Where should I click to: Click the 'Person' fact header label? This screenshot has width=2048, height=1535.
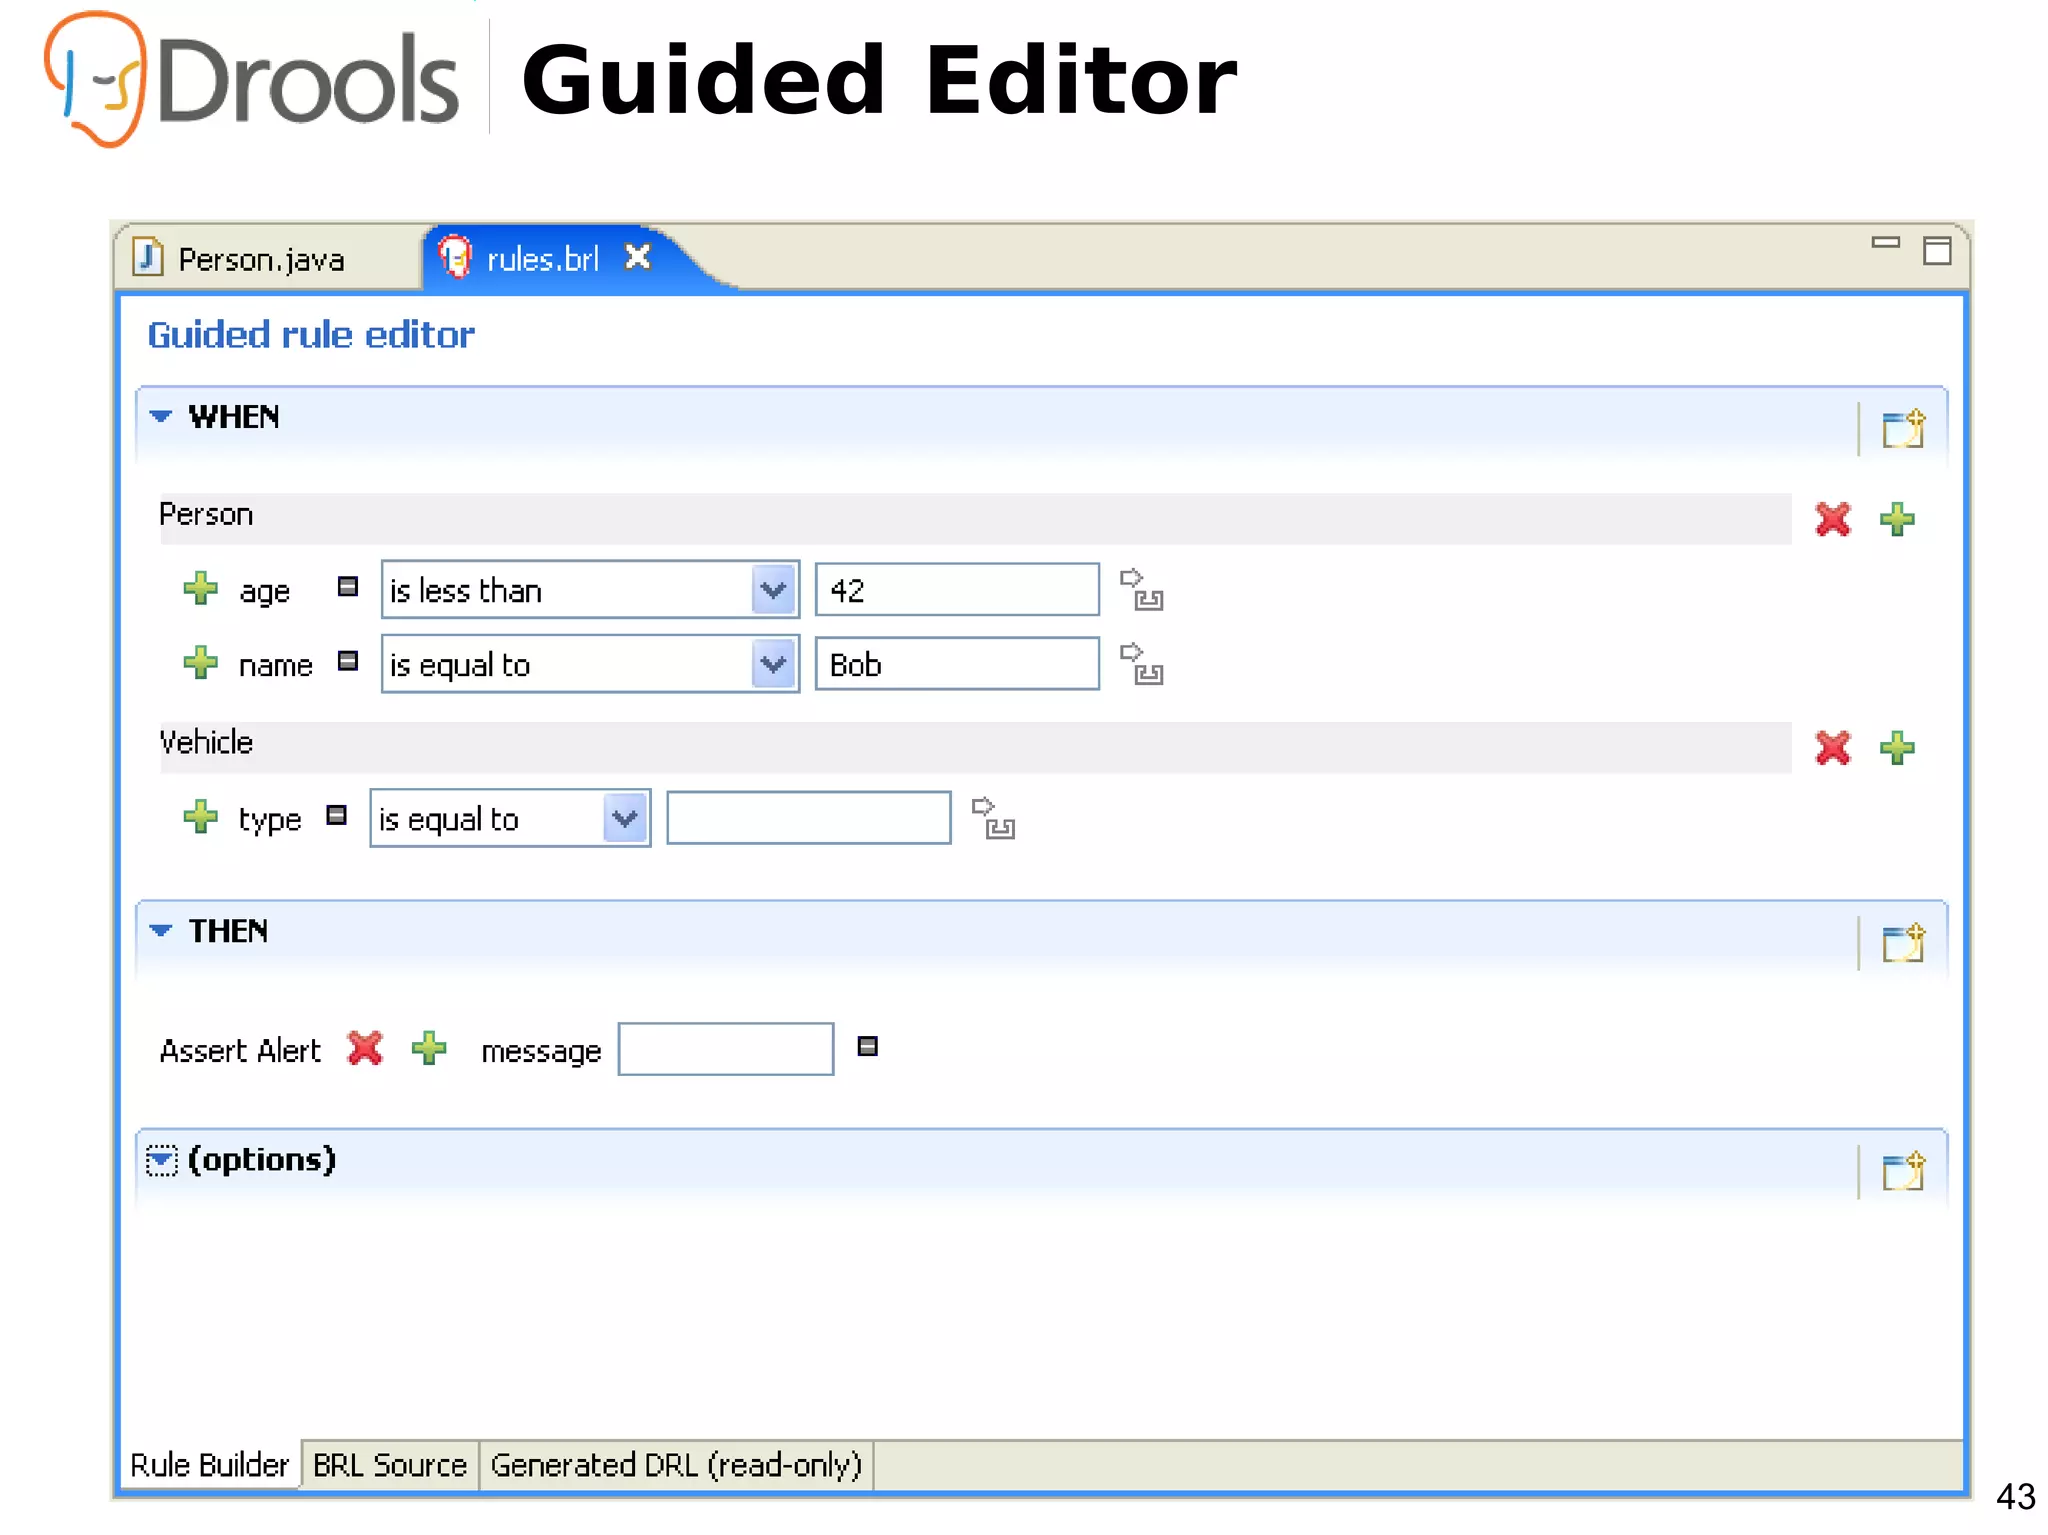point(206,514)
